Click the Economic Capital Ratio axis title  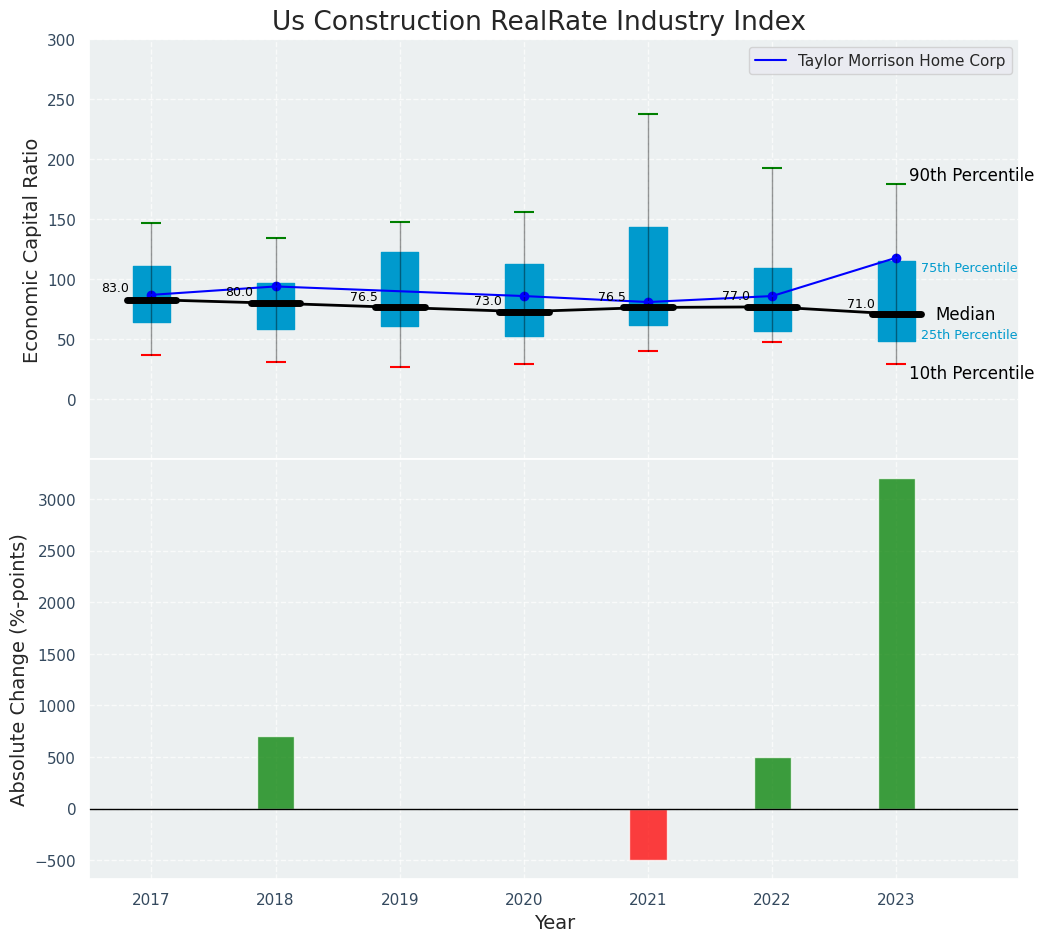(x=31, y=250)
